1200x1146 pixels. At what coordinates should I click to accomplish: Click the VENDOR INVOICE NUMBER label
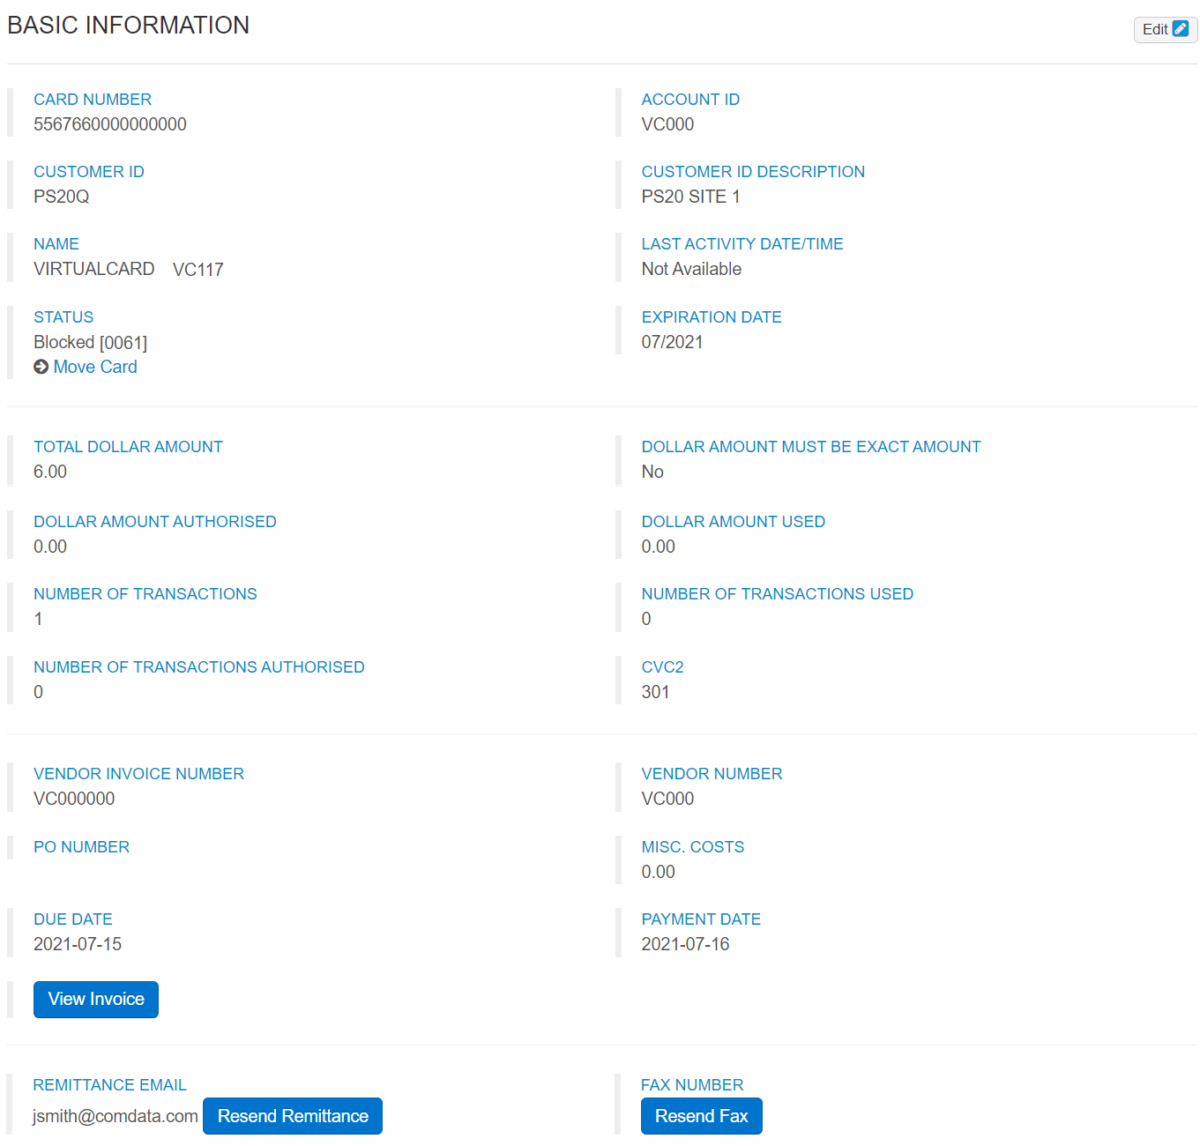138,773
